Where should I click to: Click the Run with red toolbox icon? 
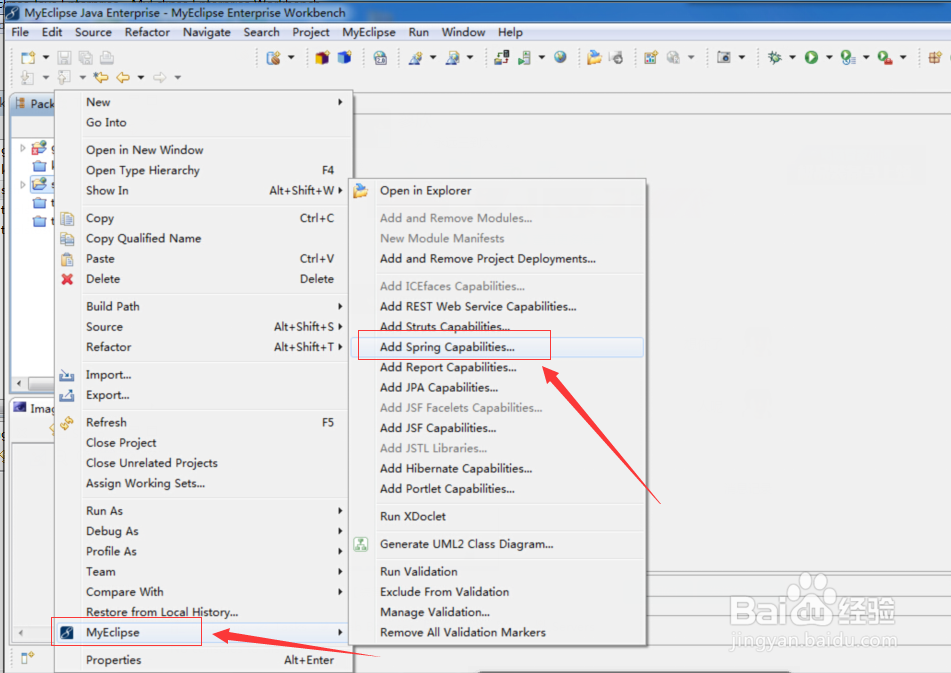(885, 58)
